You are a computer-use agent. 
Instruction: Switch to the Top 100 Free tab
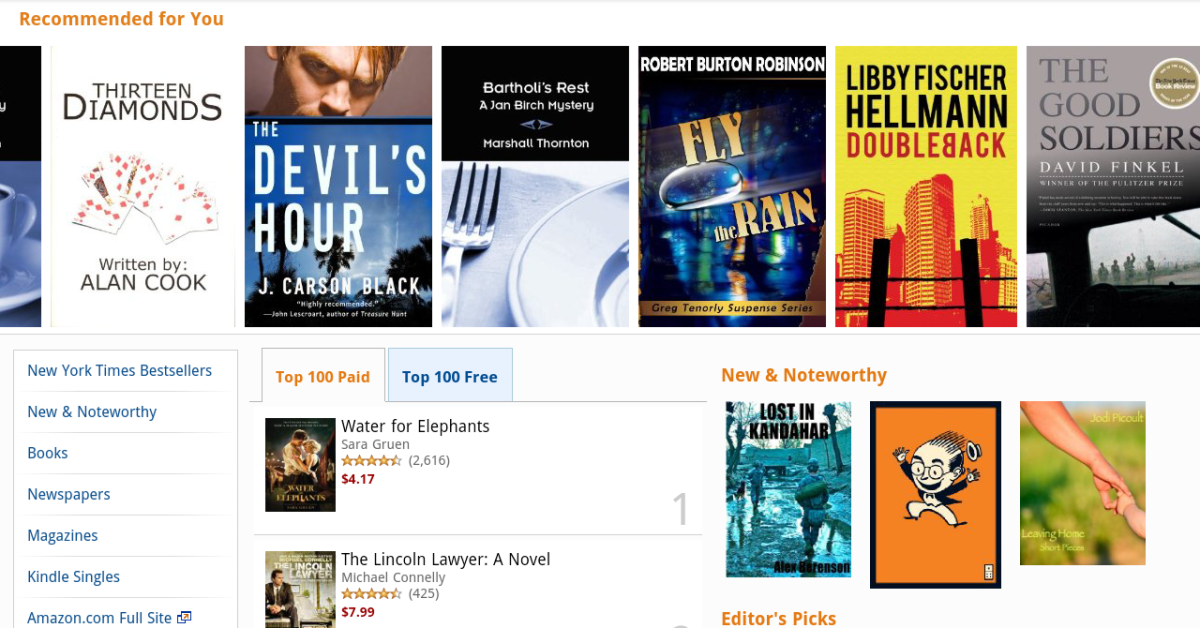click(450, 376)
